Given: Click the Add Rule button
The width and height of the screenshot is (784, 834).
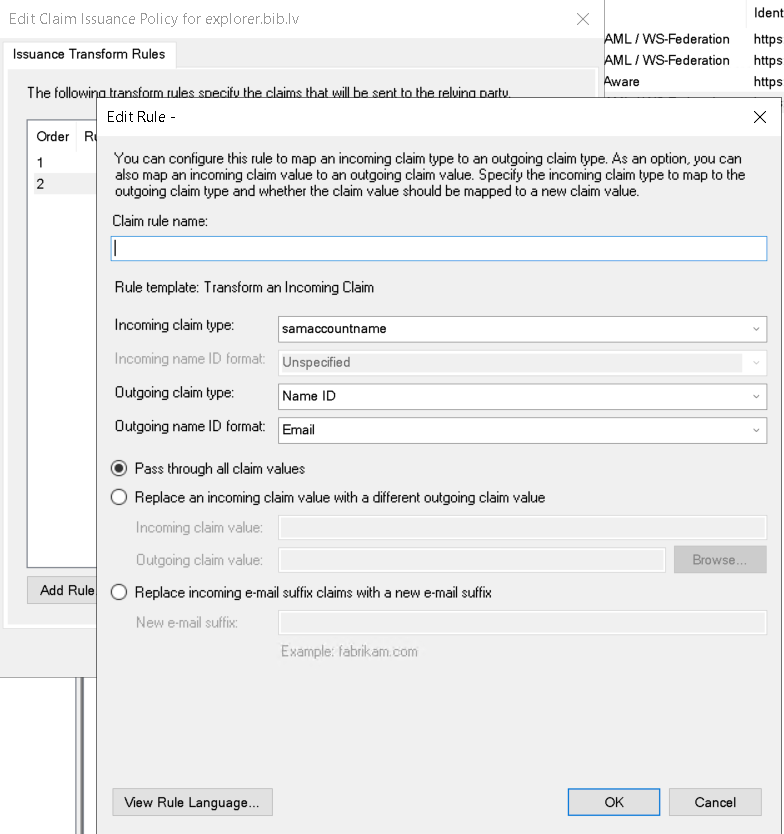Looking at the screenshot, I should click(x=62, y=590).
